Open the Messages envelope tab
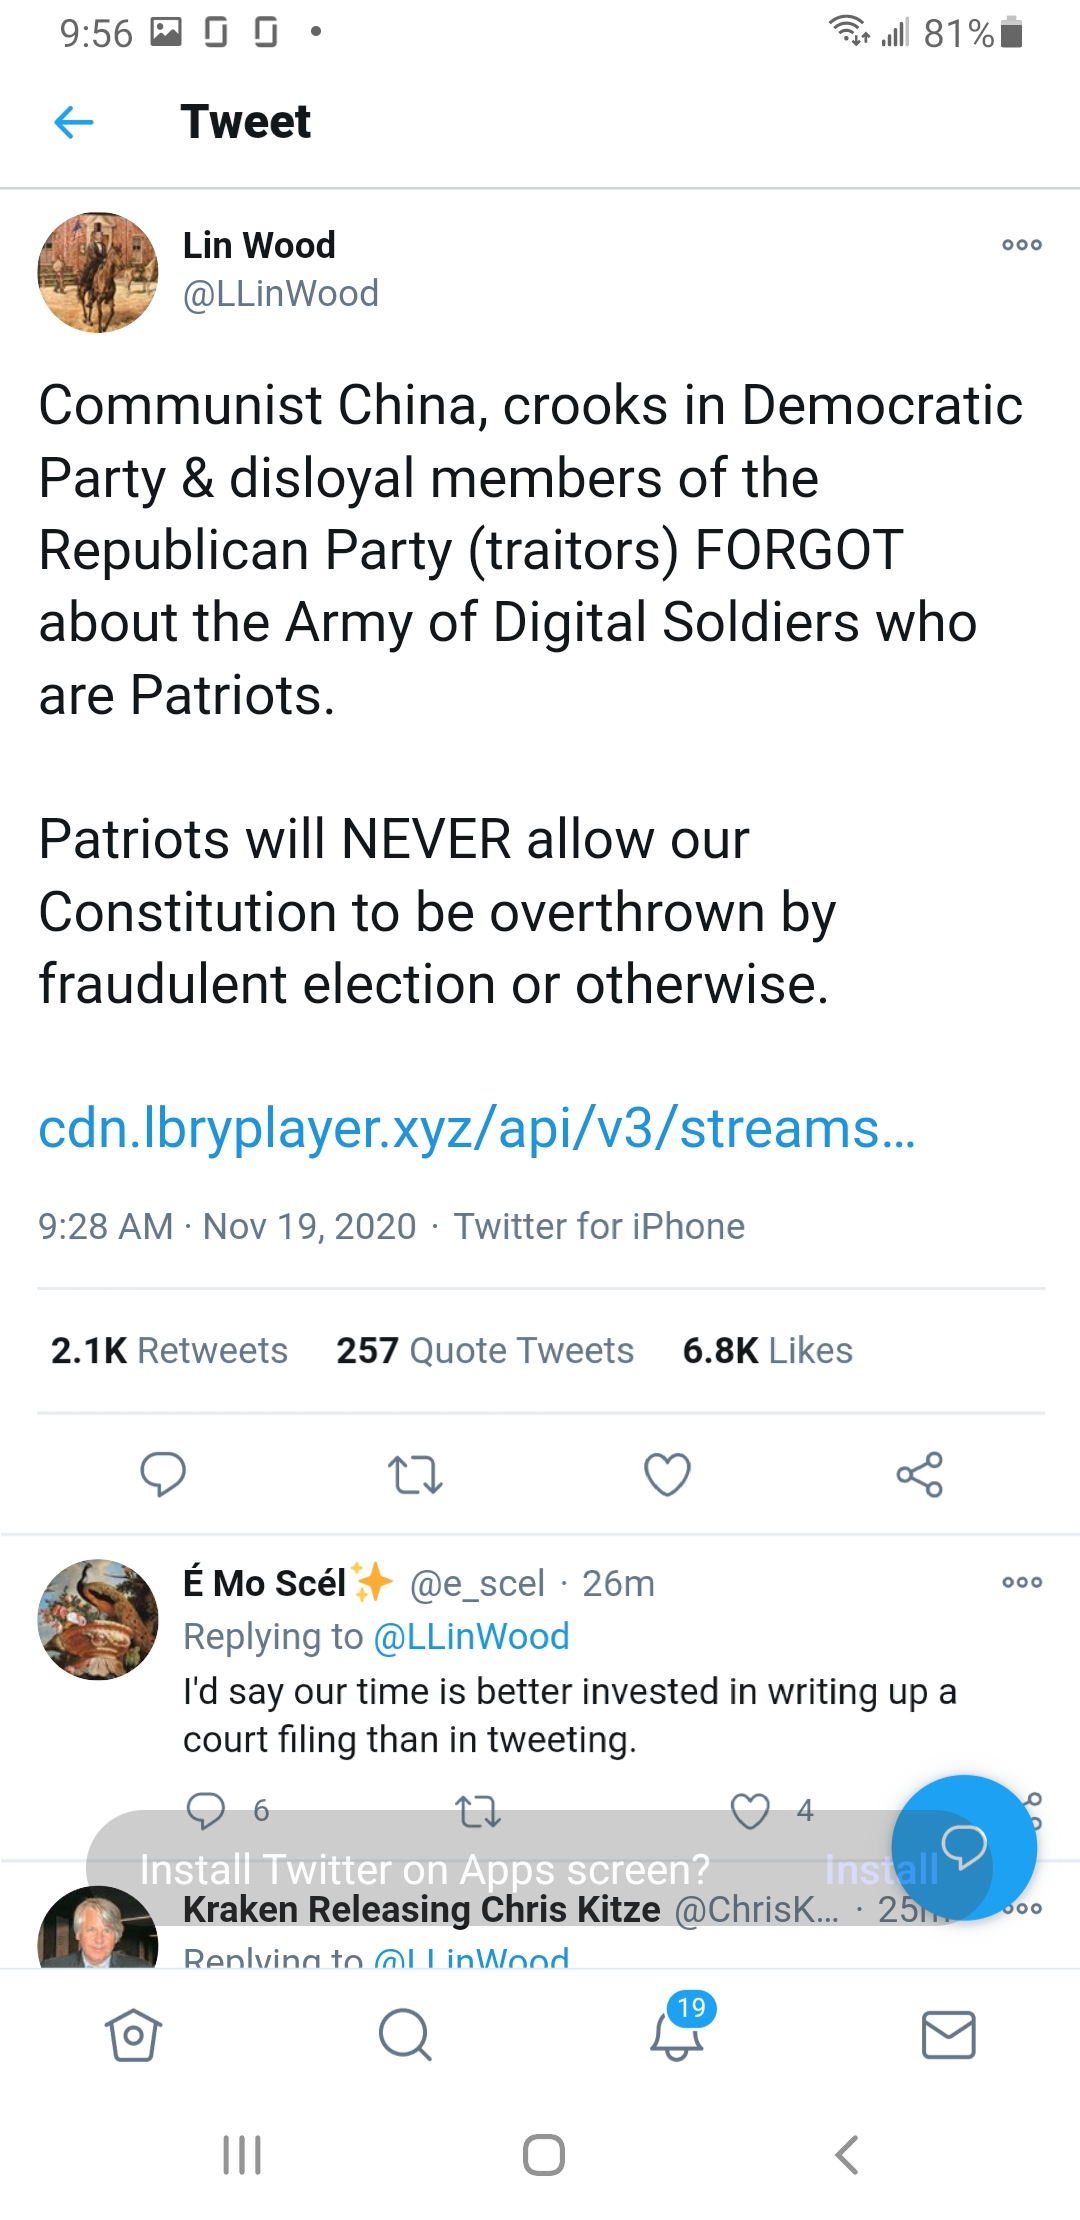Viewport: 1080px width, 2220px height. [948, 2035]
